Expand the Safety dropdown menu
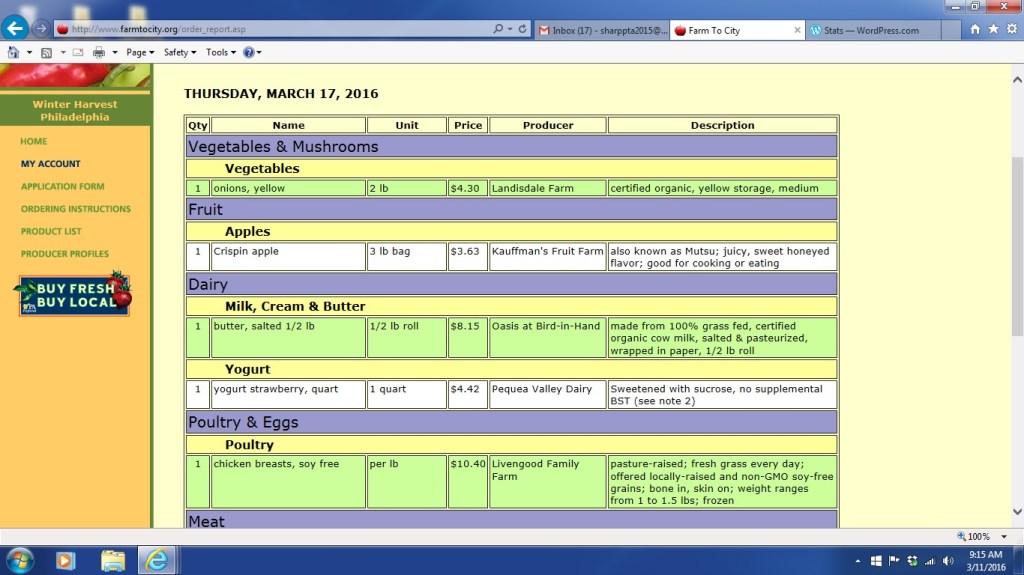This screenshot has height=575, width=1024. click(x=179, y=52)
